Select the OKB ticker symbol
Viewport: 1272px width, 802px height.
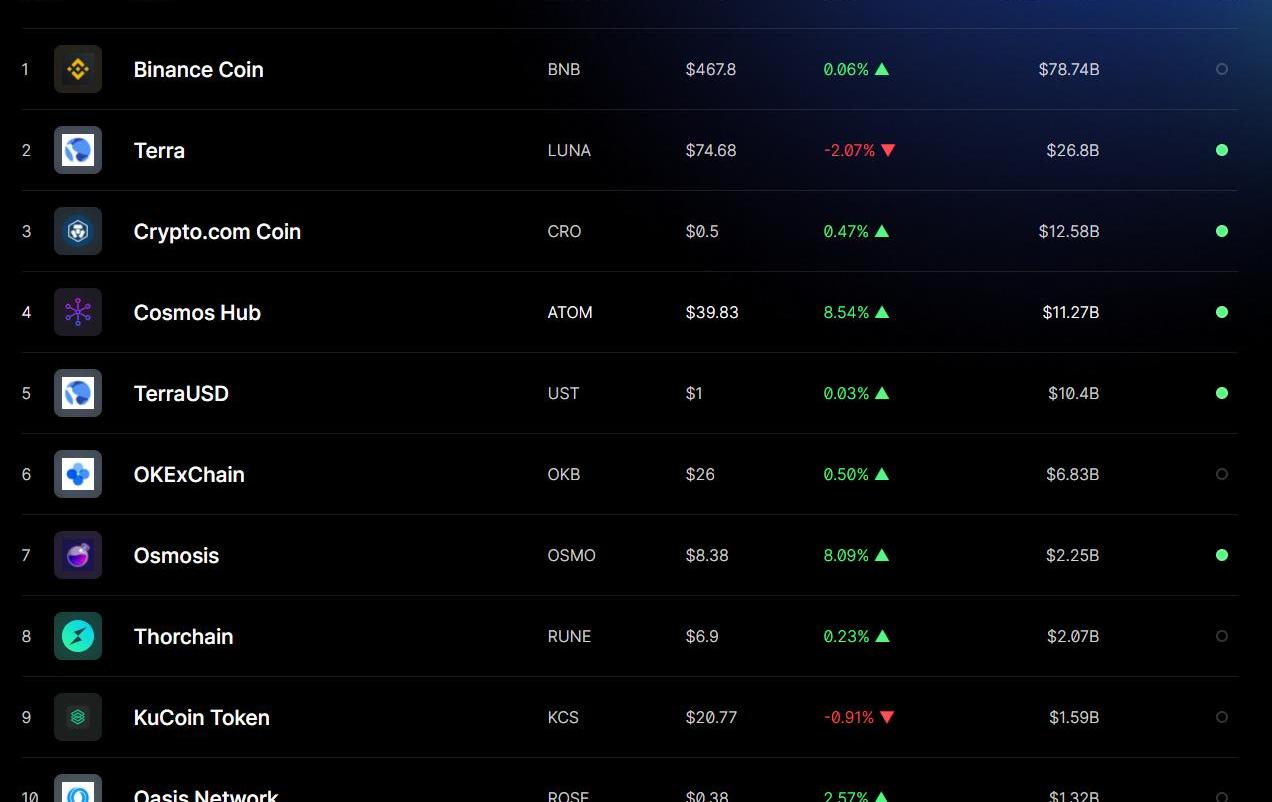(564, 474)
